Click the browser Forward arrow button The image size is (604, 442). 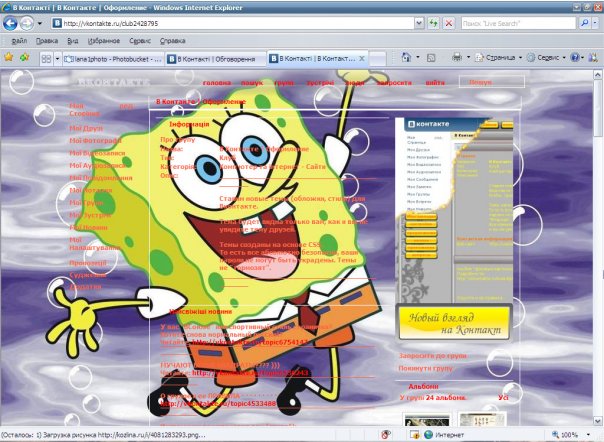click(27, 24)
